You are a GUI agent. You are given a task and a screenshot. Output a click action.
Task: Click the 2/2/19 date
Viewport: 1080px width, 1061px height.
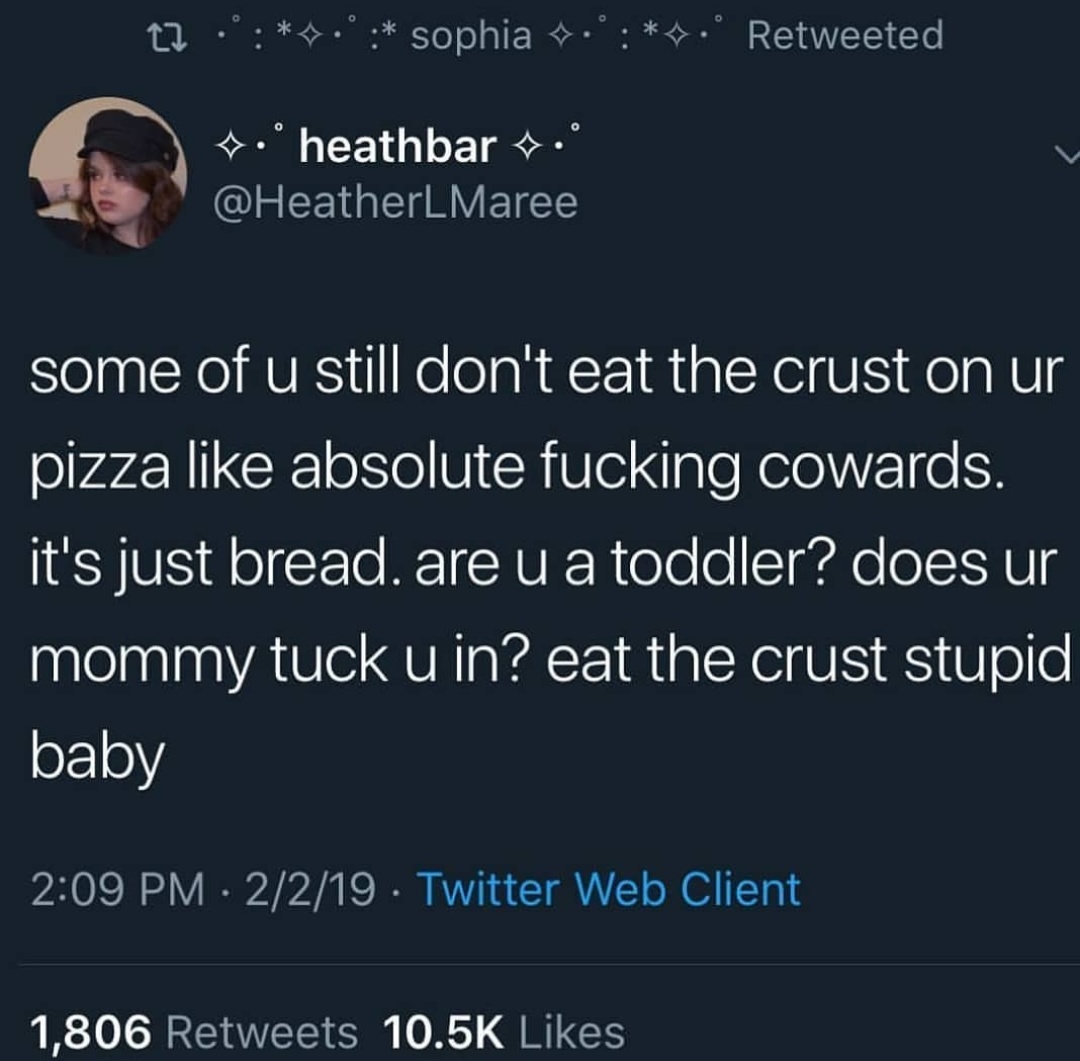309,889
